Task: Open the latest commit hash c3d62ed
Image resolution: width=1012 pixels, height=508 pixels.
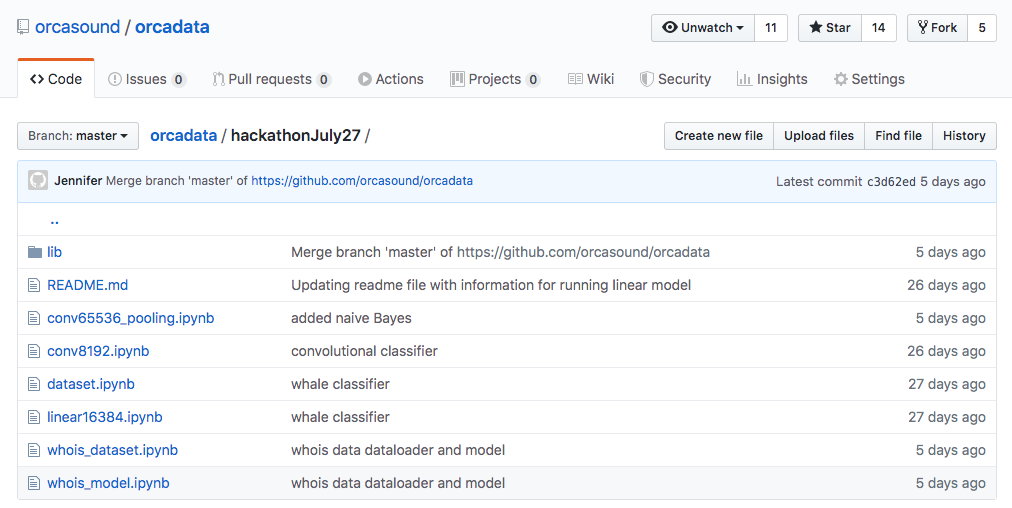Action: coord(891,181)
